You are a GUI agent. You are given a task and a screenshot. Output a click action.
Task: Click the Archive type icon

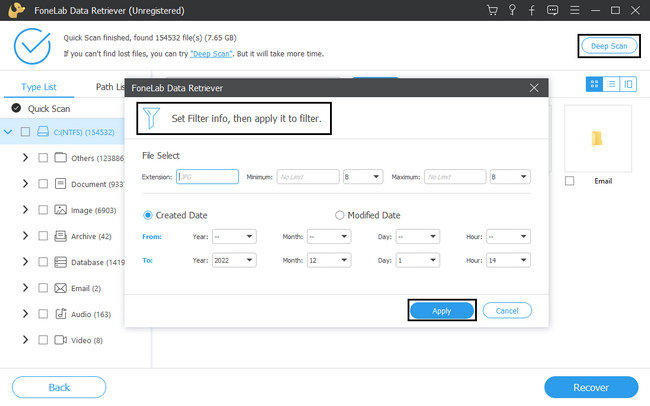coord(61,236)
